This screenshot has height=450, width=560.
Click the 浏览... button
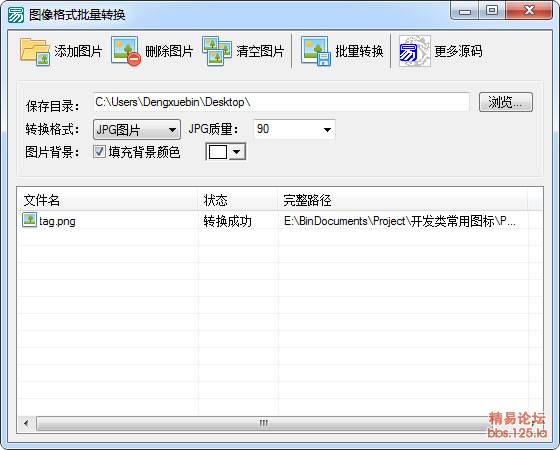(506, 102)
